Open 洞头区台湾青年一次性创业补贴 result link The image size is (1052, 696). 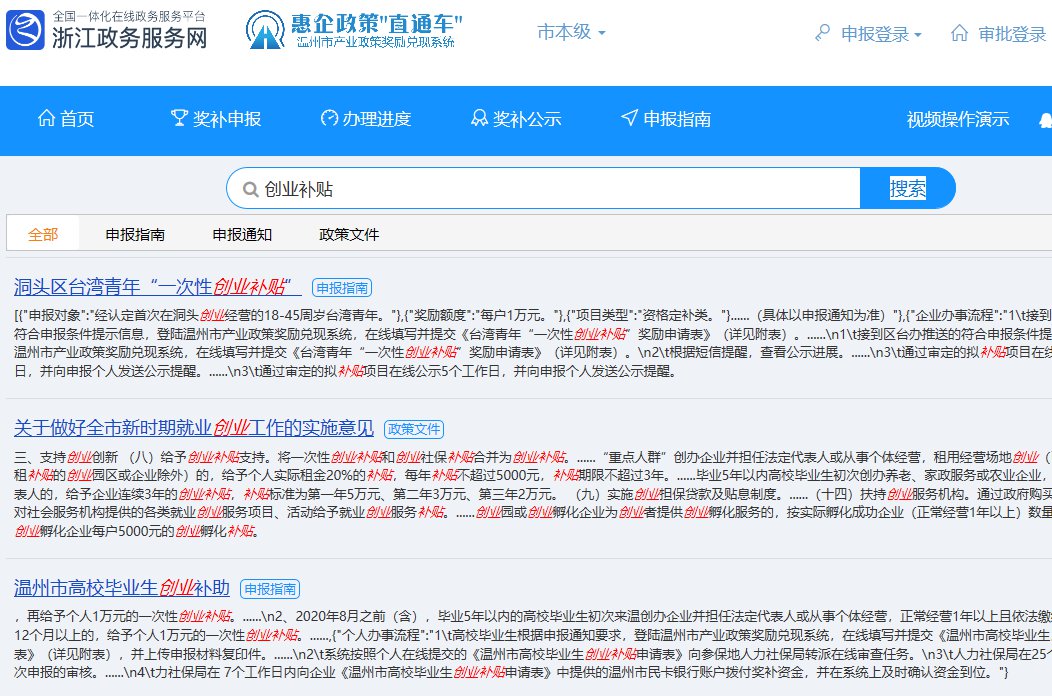pos(157,287)
